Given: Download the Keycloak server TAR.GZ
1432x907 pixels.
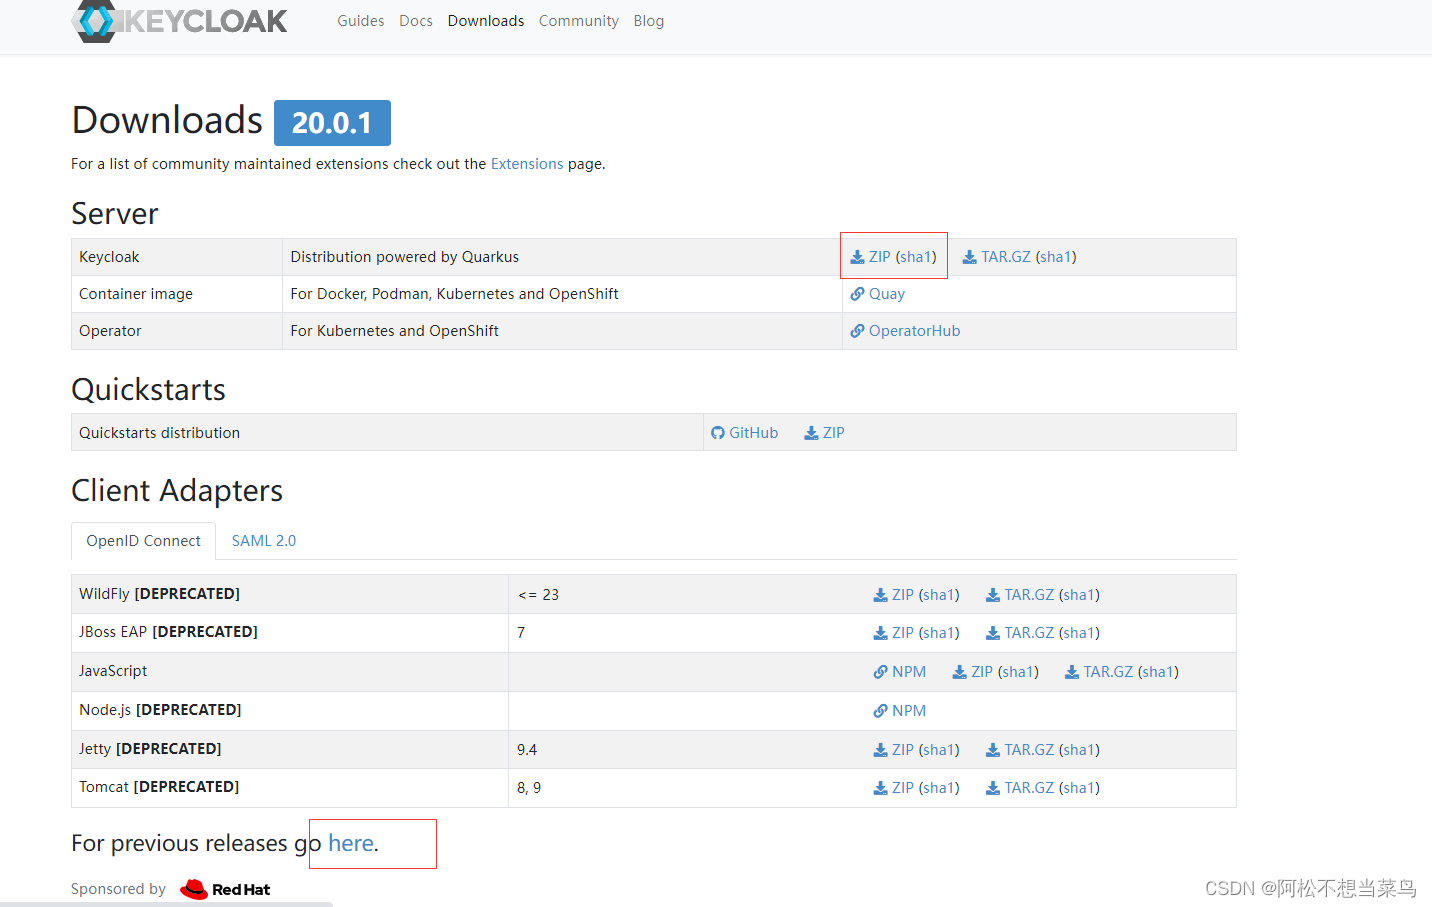Looking at the screenshot, I should (1006, 257).
